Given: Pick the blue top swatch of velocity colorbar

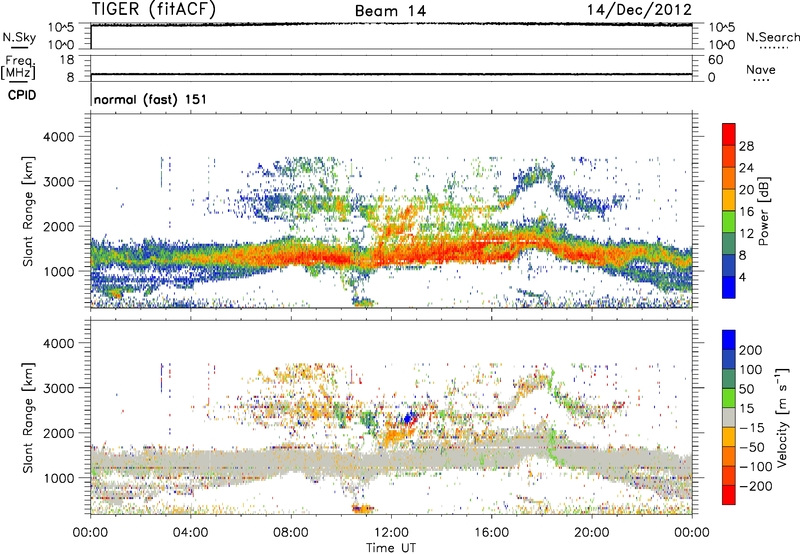Looking at the screenshot, I should point(729,340).
